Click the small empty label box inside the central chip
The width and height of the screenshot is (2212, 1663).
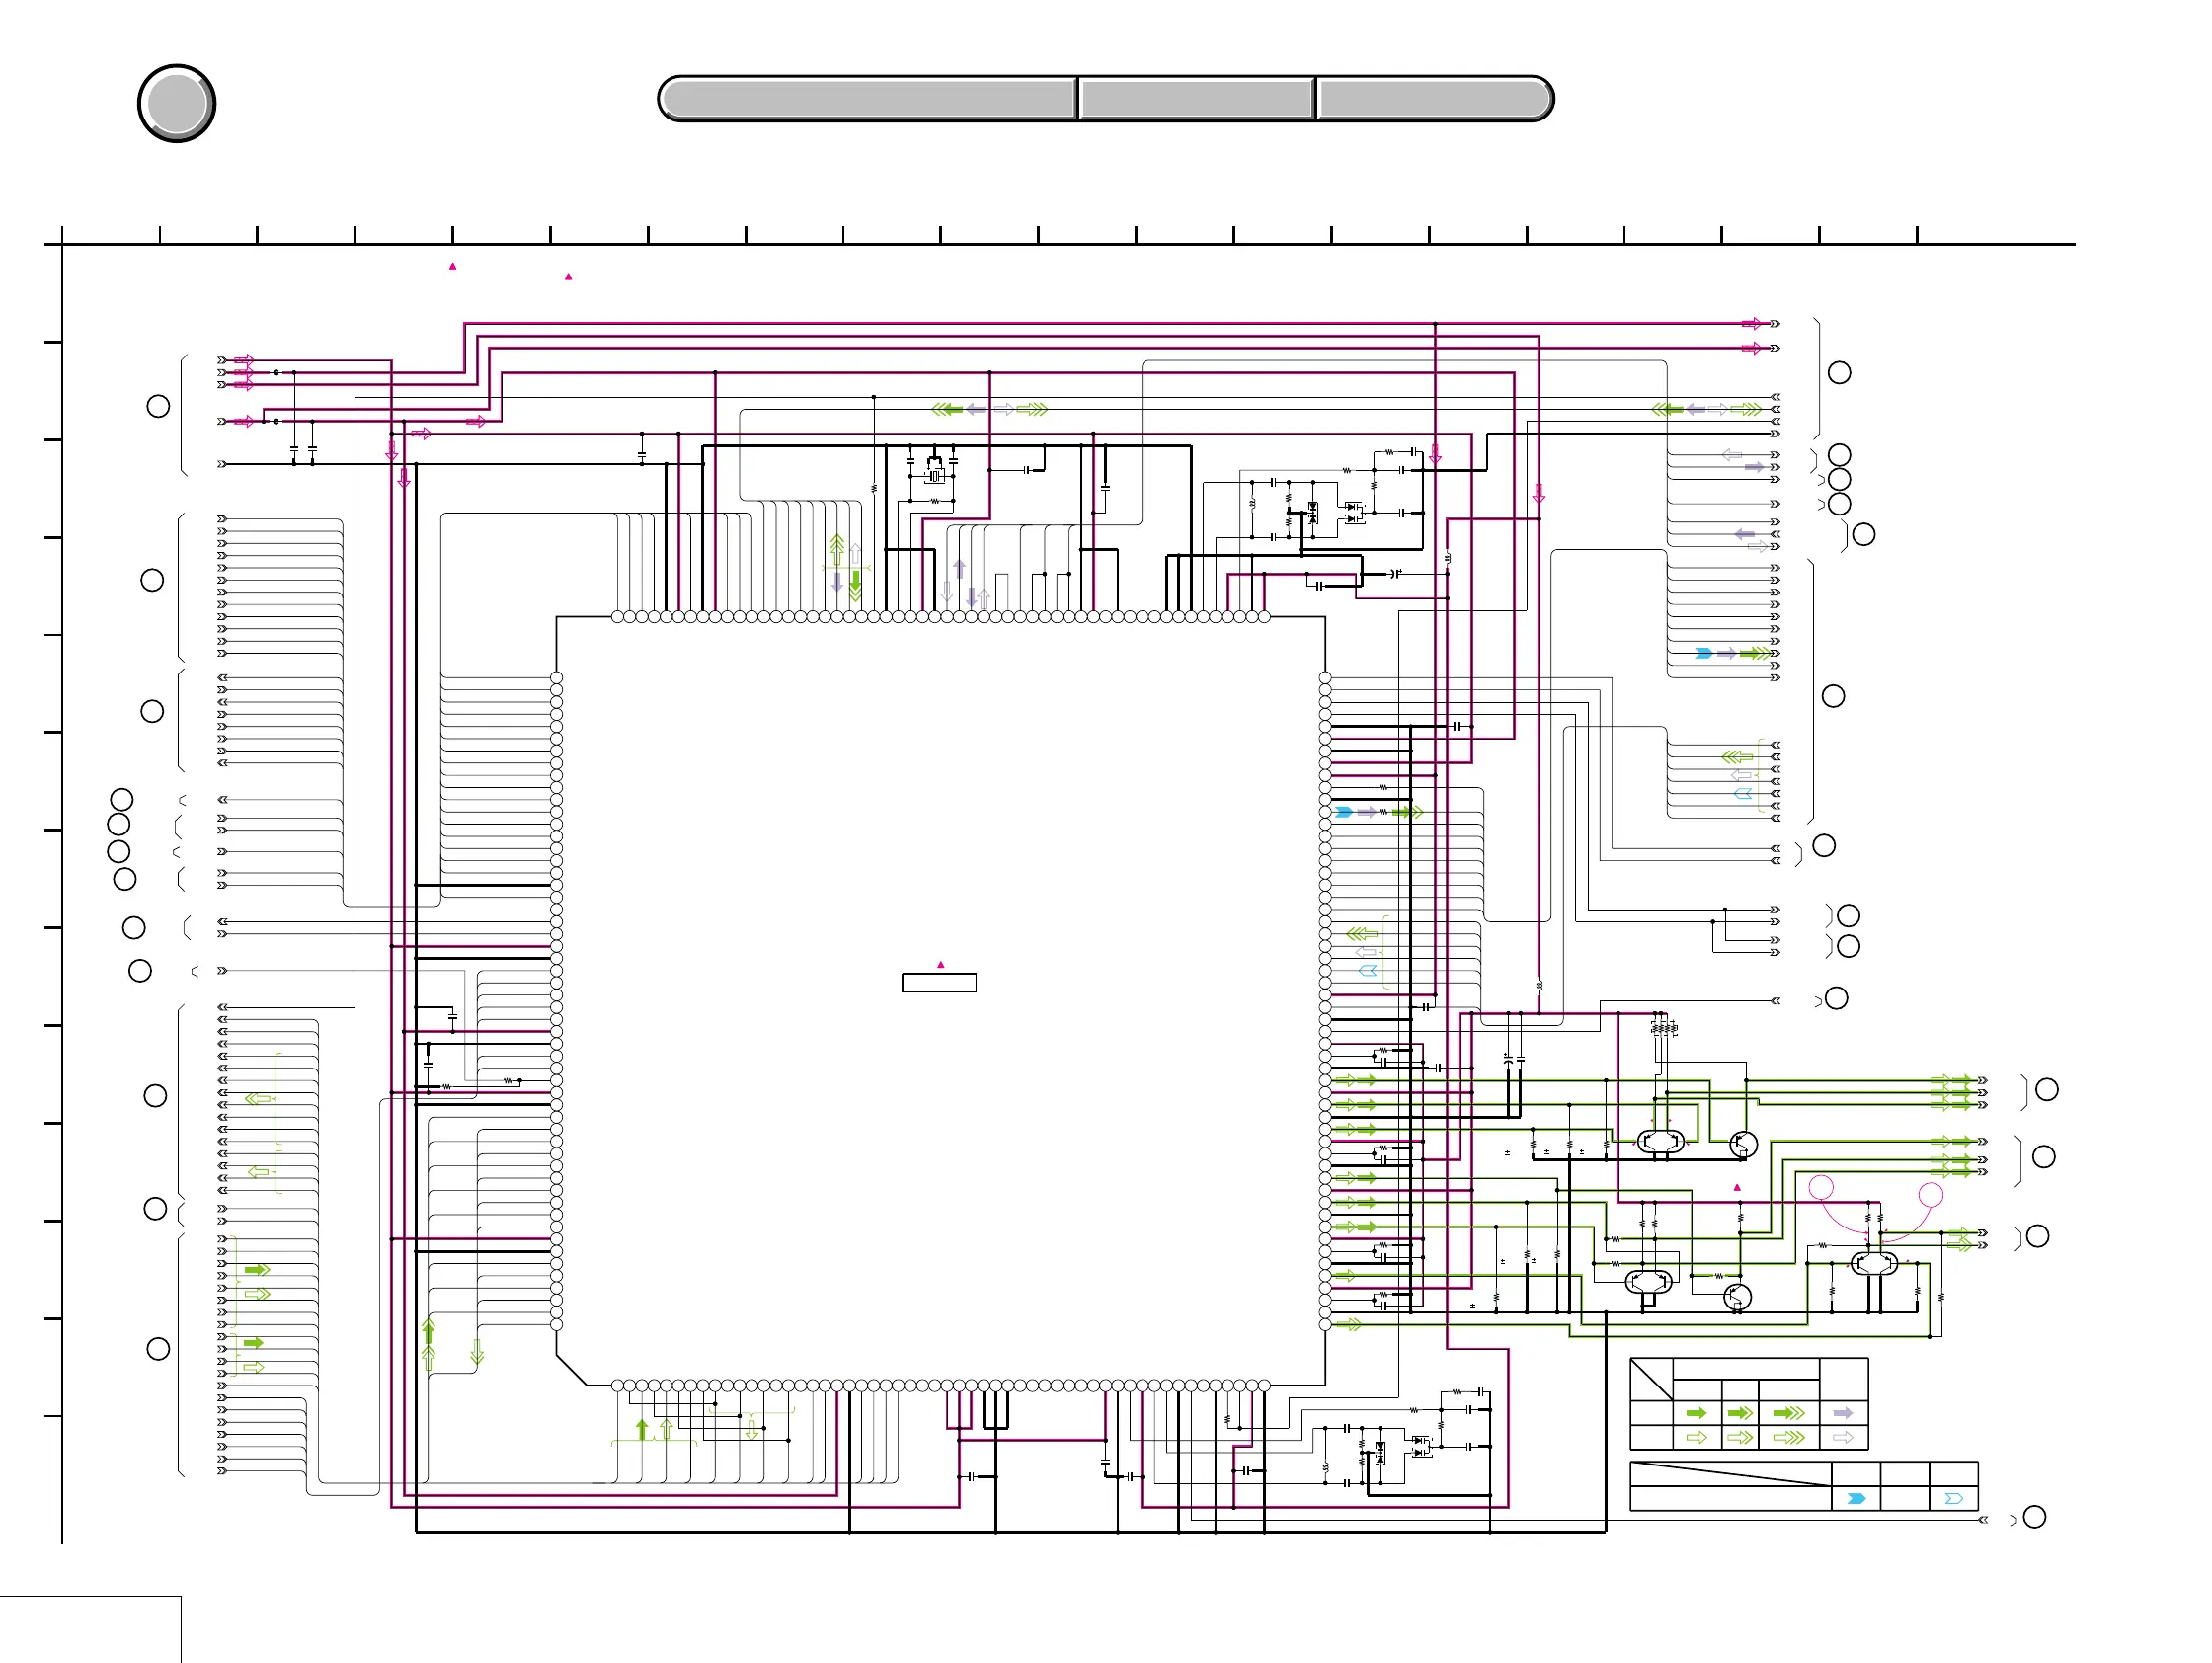click(939, 983)
